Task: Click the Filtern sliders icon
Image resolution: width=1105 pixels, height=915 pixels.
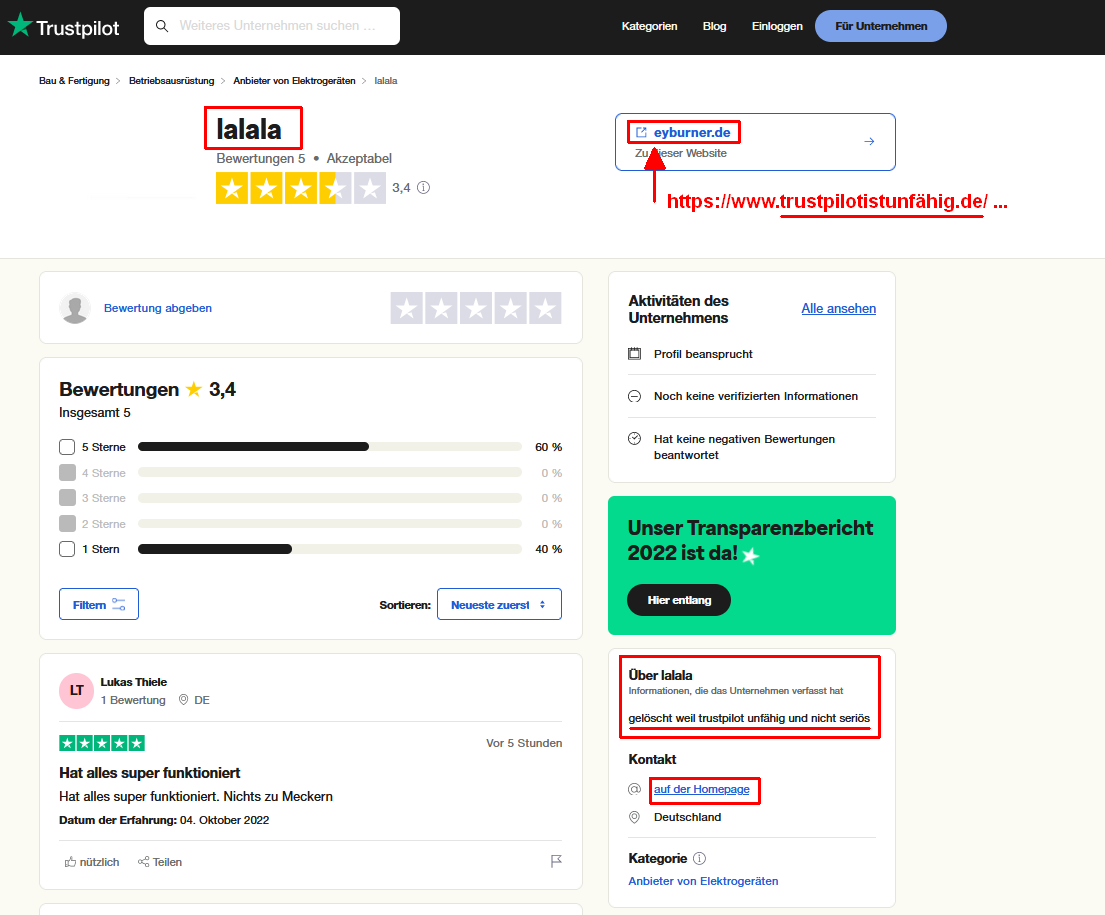Action: click(x=118, y=605)
